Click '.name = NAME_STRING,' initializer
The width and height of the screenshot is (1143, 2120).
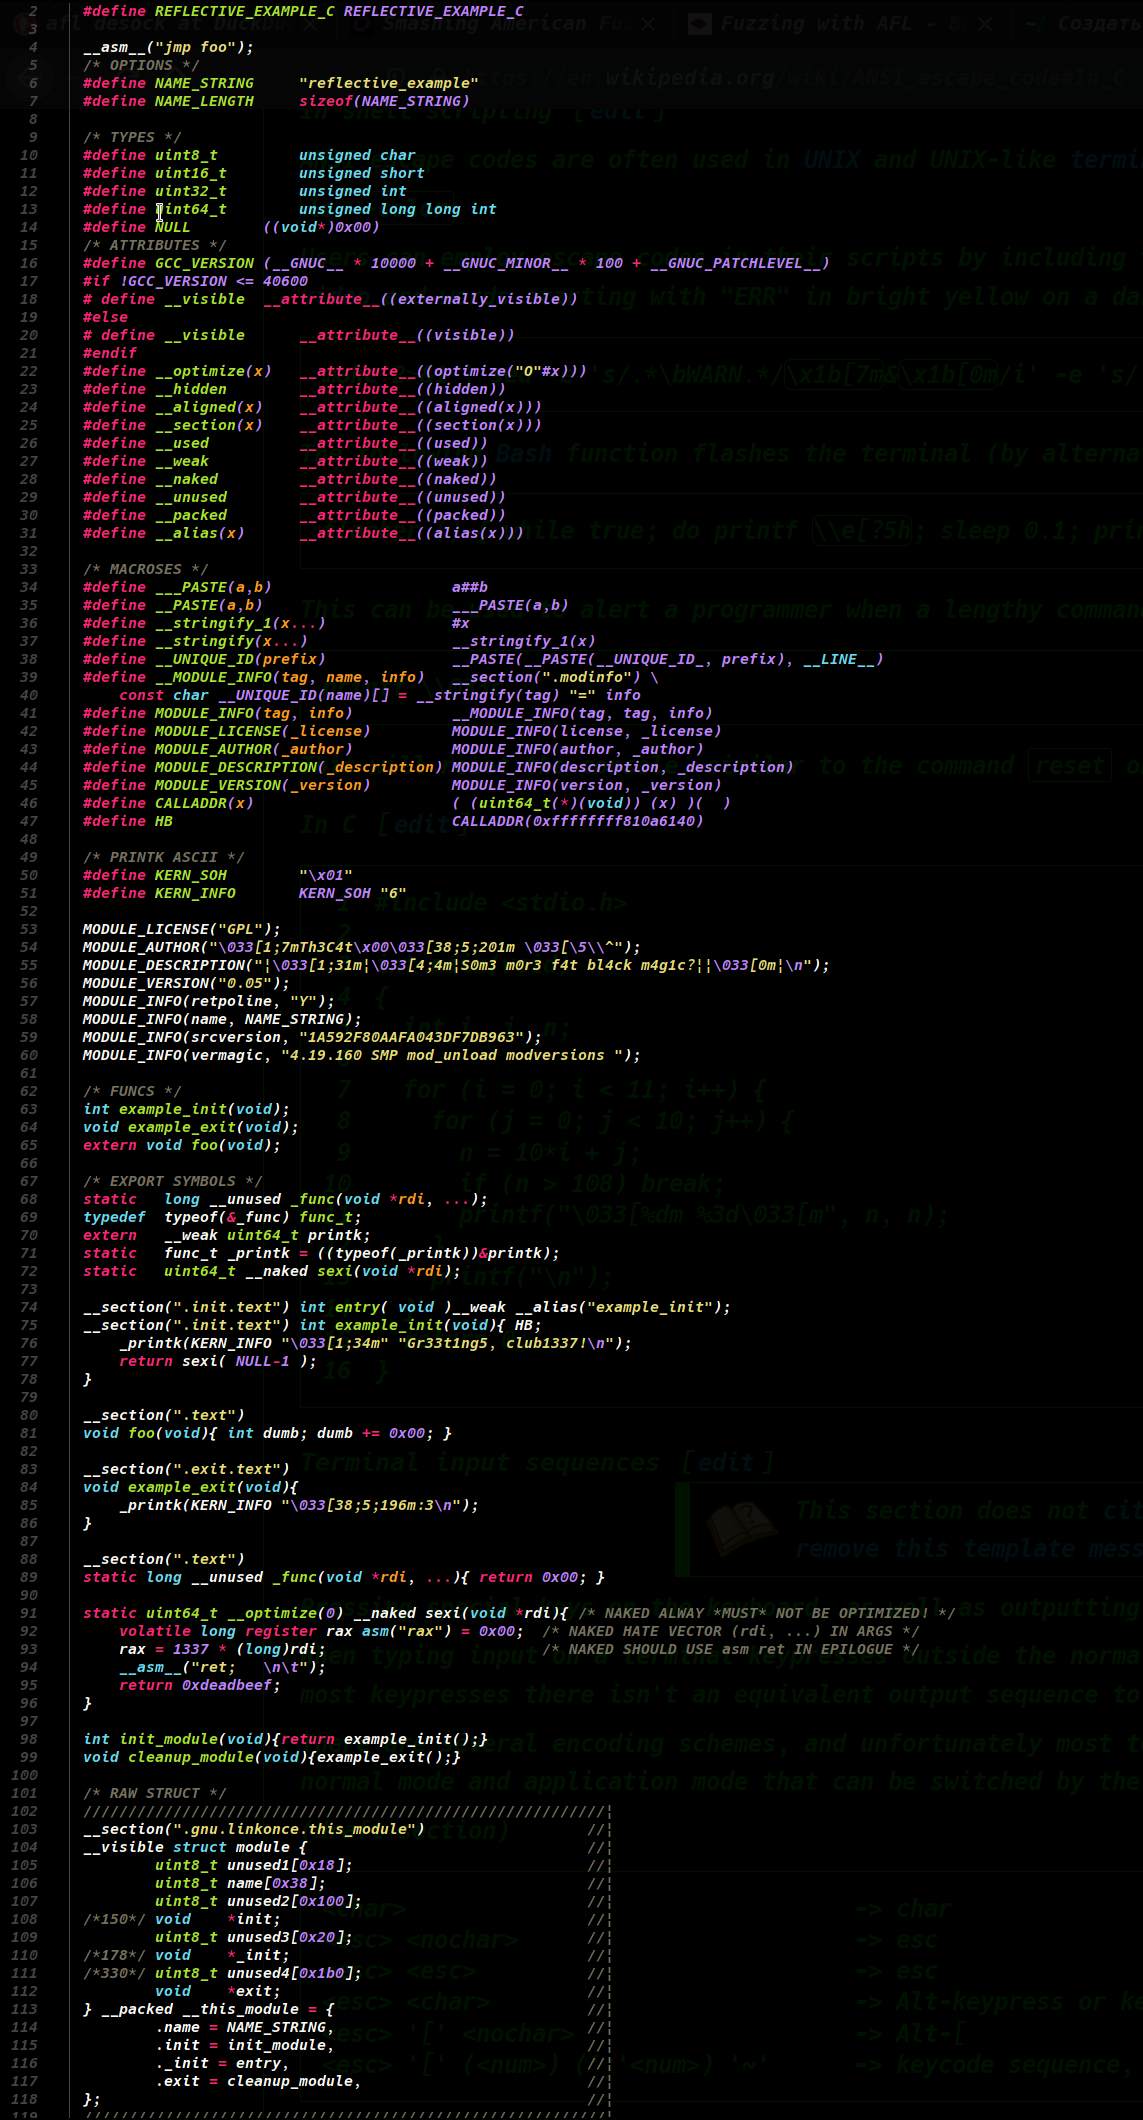(244, 2027)
